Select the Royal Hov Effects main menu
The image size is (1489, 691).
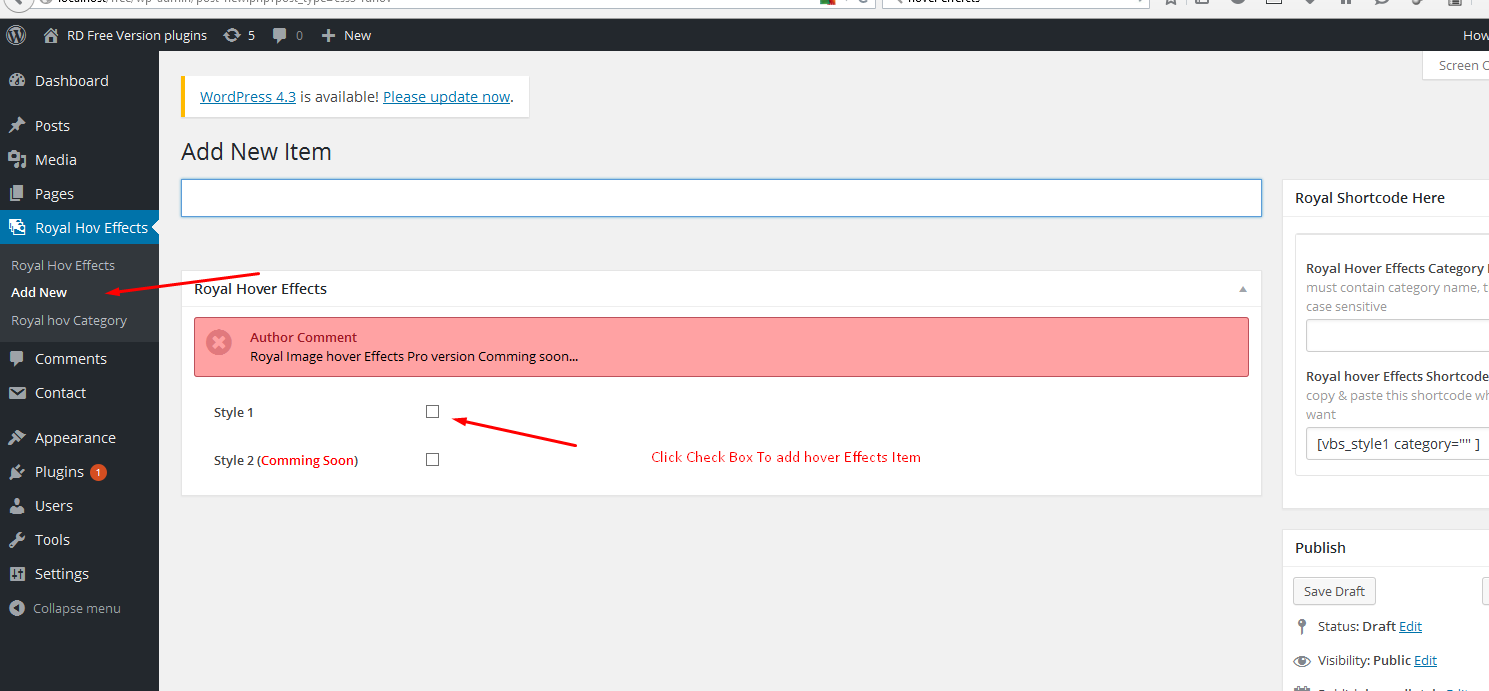click(x=79, y=228)
